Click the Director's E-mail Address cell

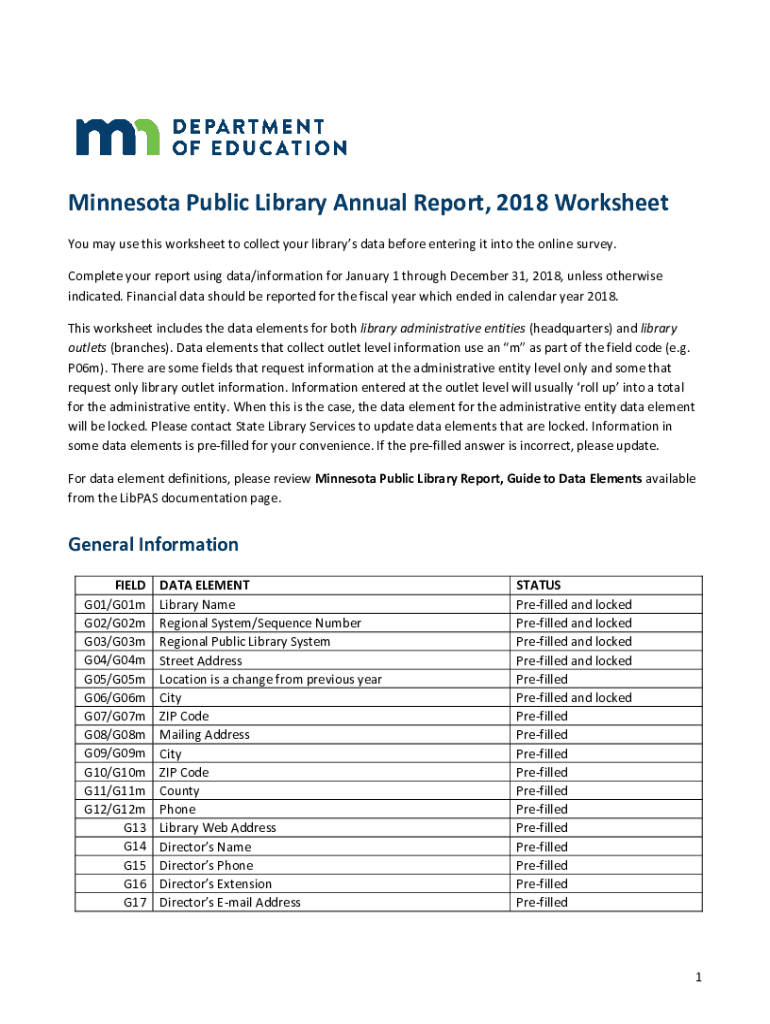click(230, 903)
